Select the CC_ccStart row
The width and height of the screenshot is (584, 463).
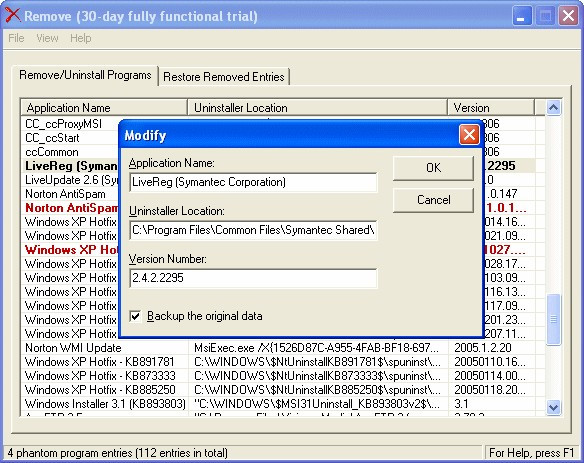[x=52, y=138]
